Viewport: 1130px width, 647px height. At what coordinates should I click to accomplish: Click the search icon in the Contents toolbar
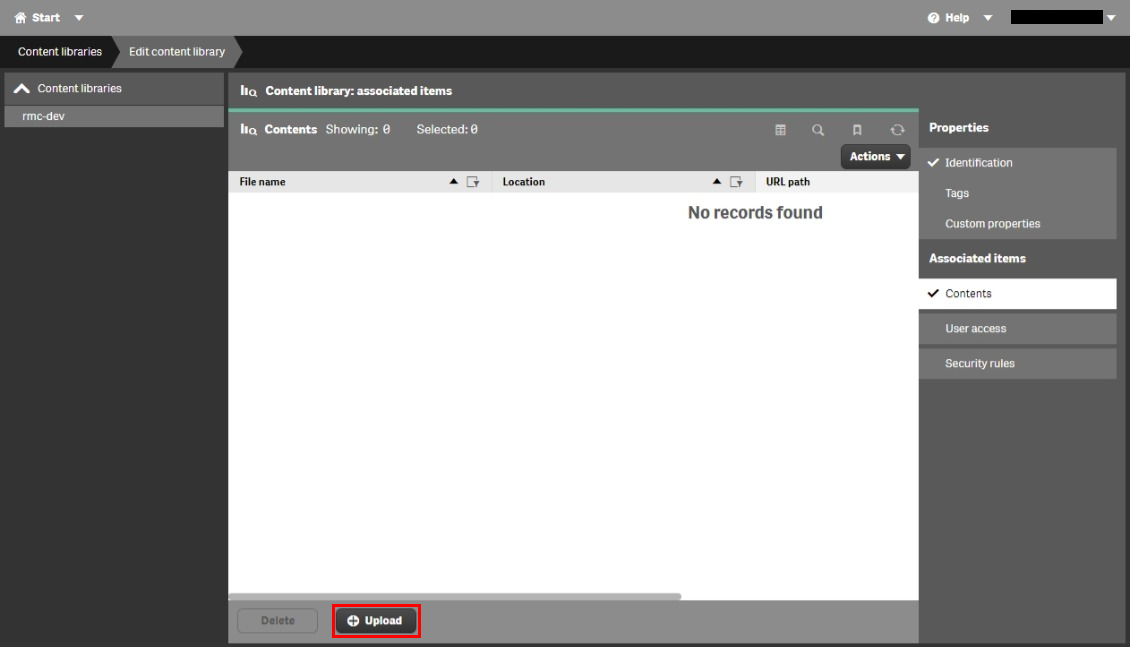point(818,129)
